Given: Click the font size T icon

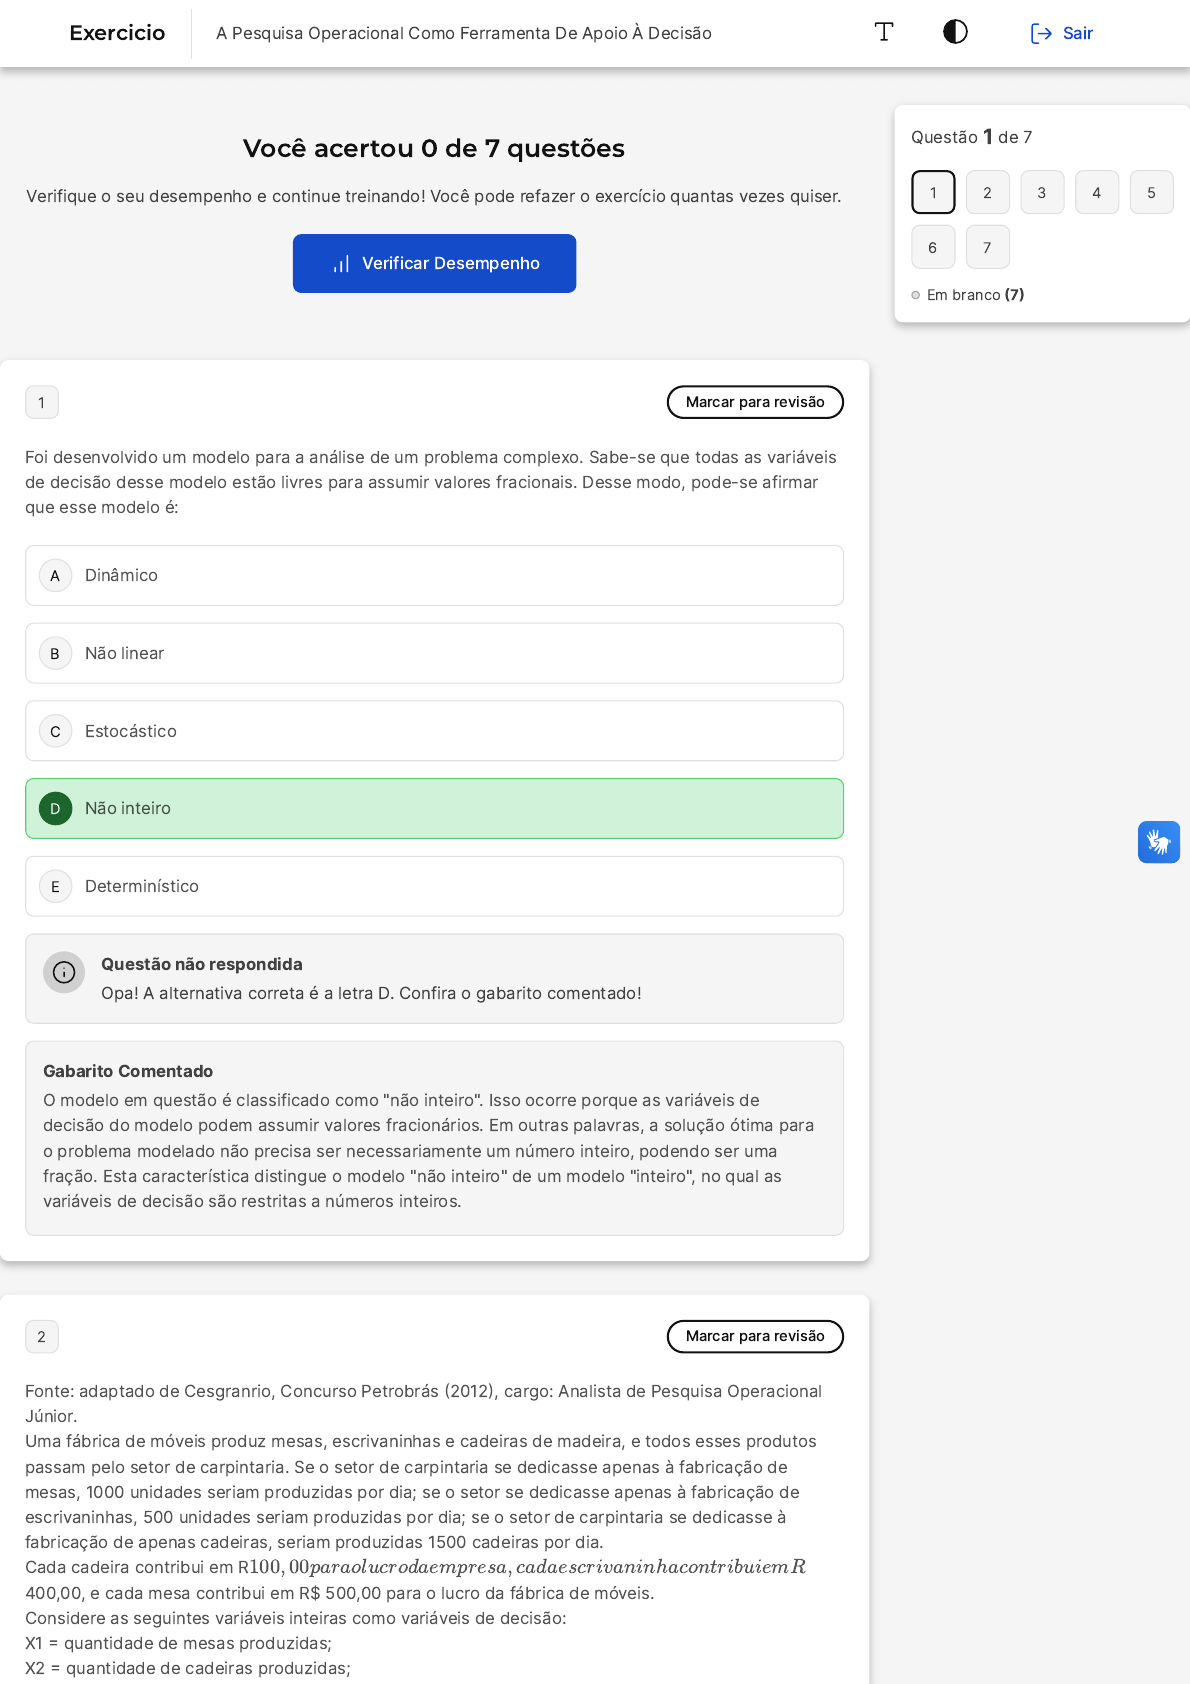Looking at the screenshot, I should point(884,32).
